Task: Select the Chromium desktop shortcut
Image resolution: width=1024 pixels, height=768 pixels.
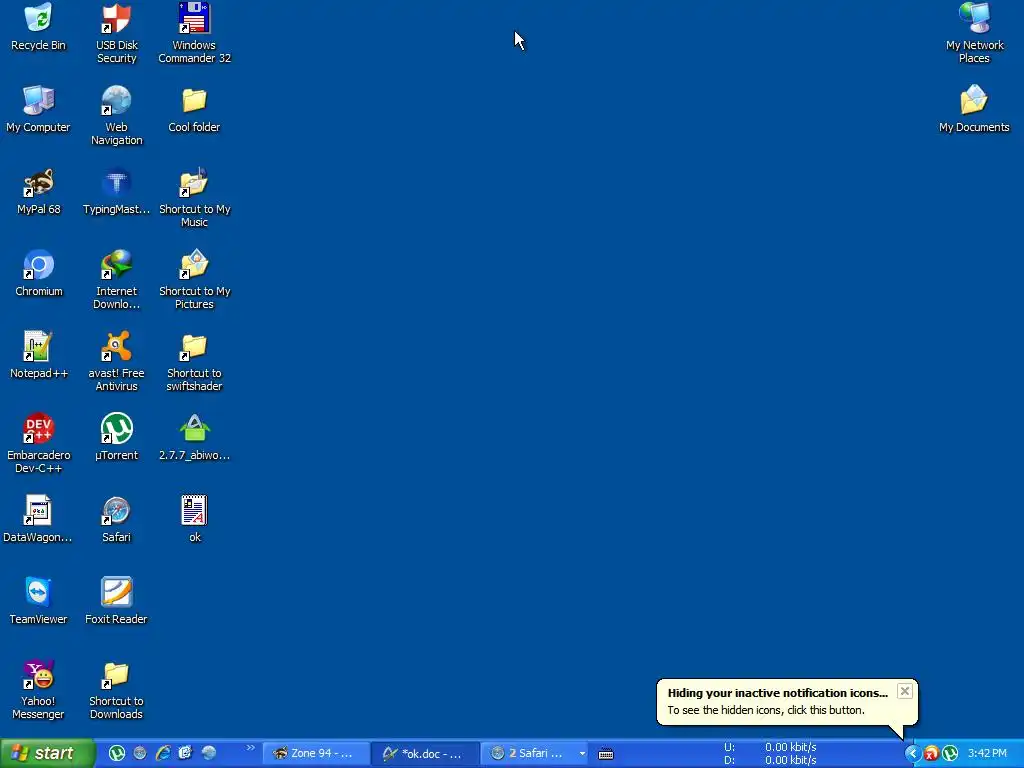Action: click(x=39, y=274)
